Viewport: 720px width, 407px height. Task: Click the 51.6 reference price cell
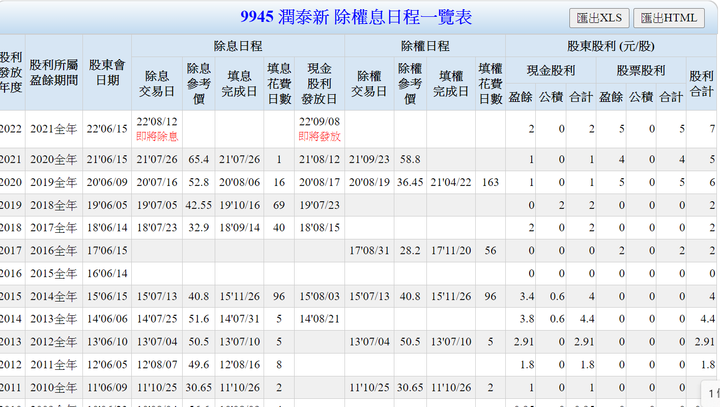198,319
